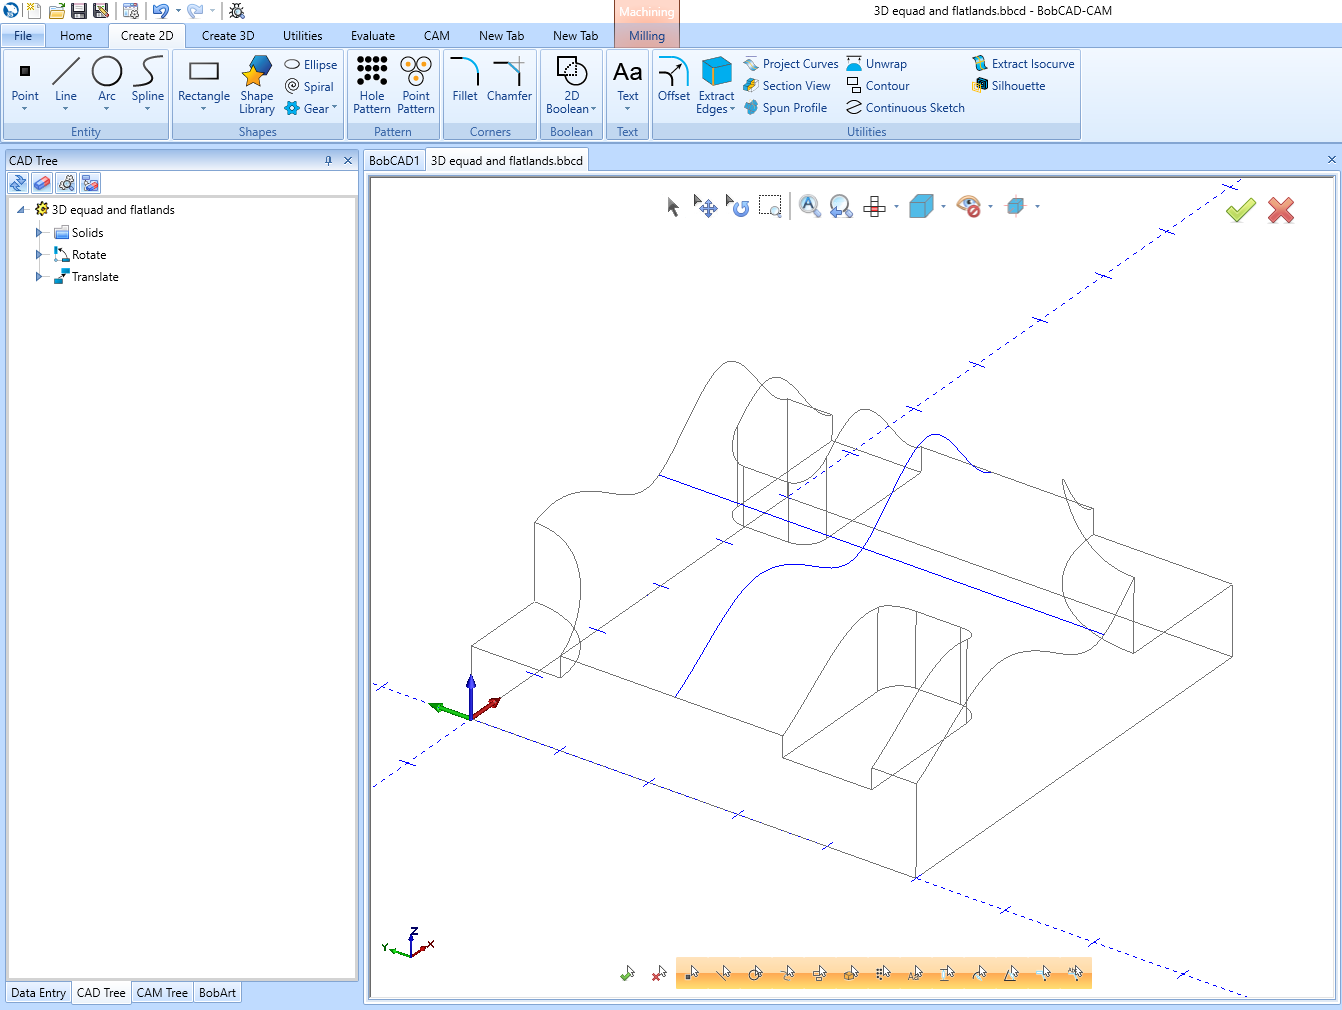Image resolution: width=1342 pixels, height=1010 pixels.
Task: Open the Shape Library
Action: coord(256,84)
